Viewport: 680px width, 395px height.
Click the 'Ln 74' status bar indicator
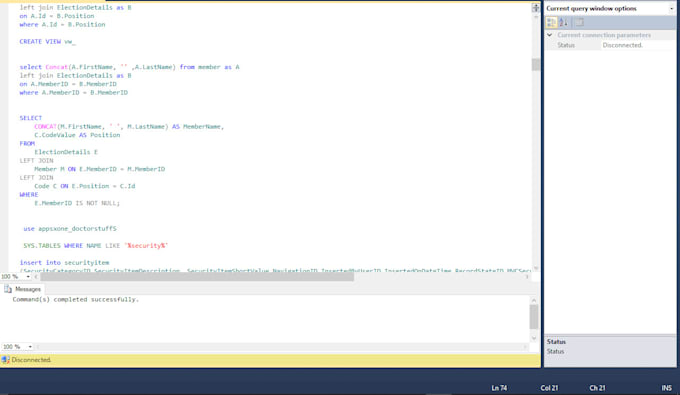click(499, 388)
